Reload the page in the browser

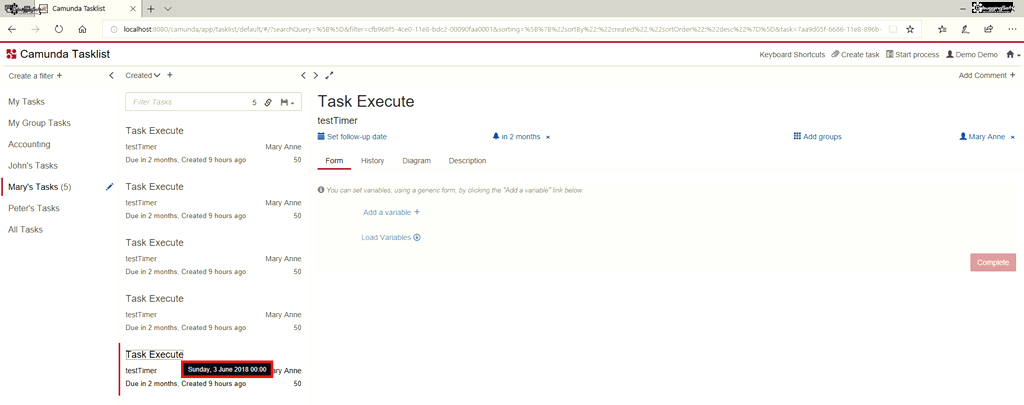(59, 29)
